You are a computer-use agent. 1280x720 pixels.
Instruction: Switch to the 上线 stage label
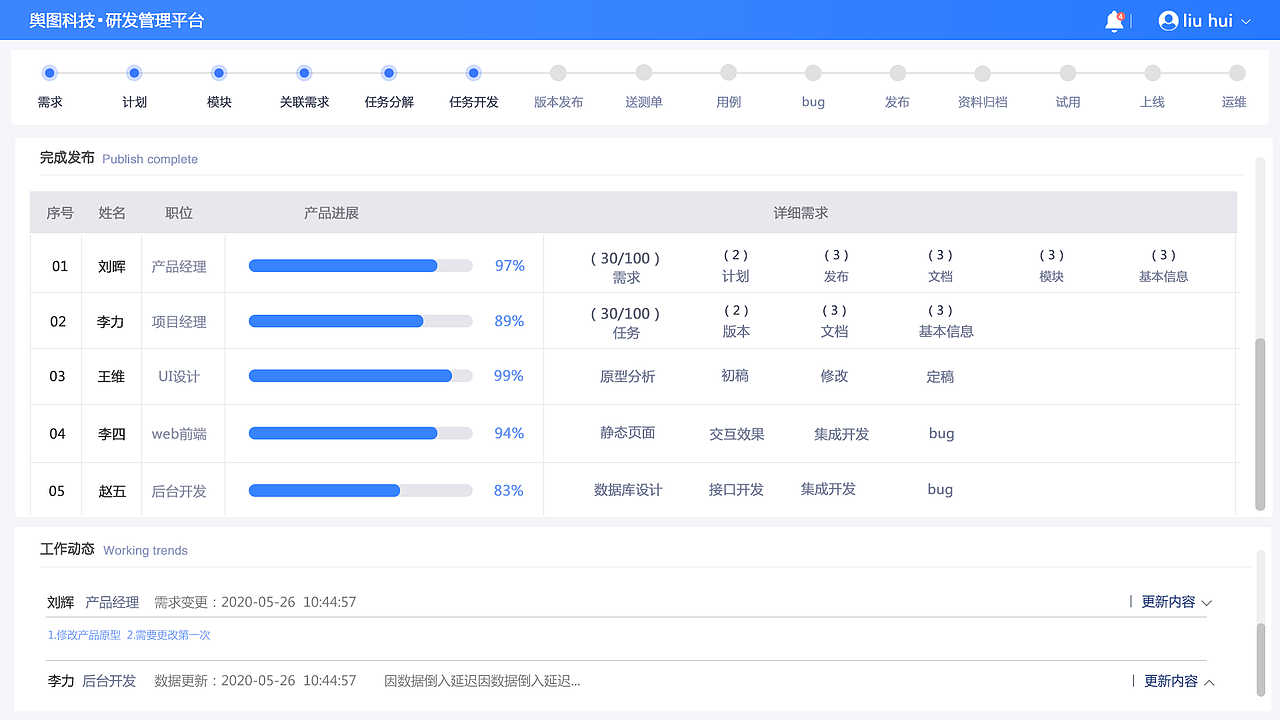1152,101
